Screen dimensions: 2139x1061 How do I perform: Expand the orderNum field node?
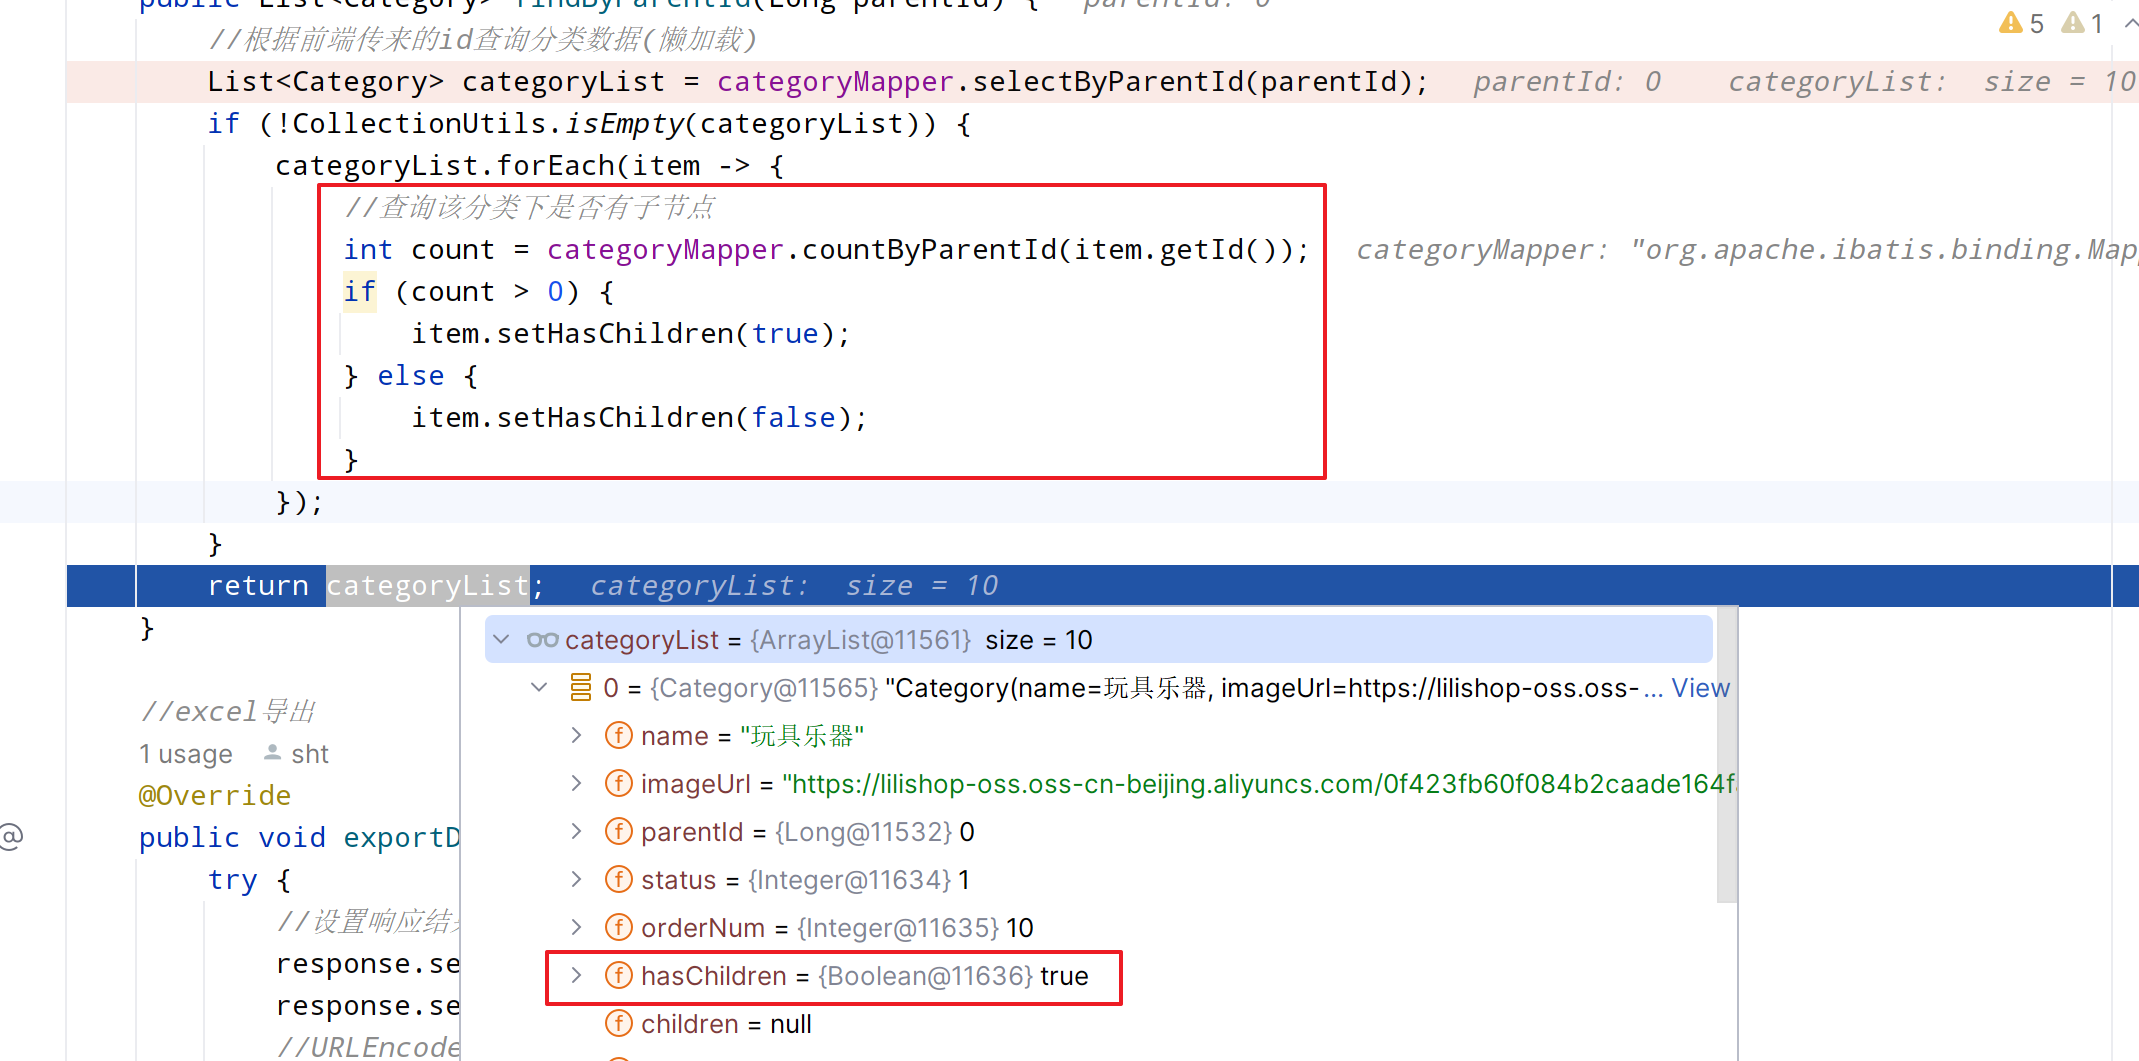click(577, 928)
